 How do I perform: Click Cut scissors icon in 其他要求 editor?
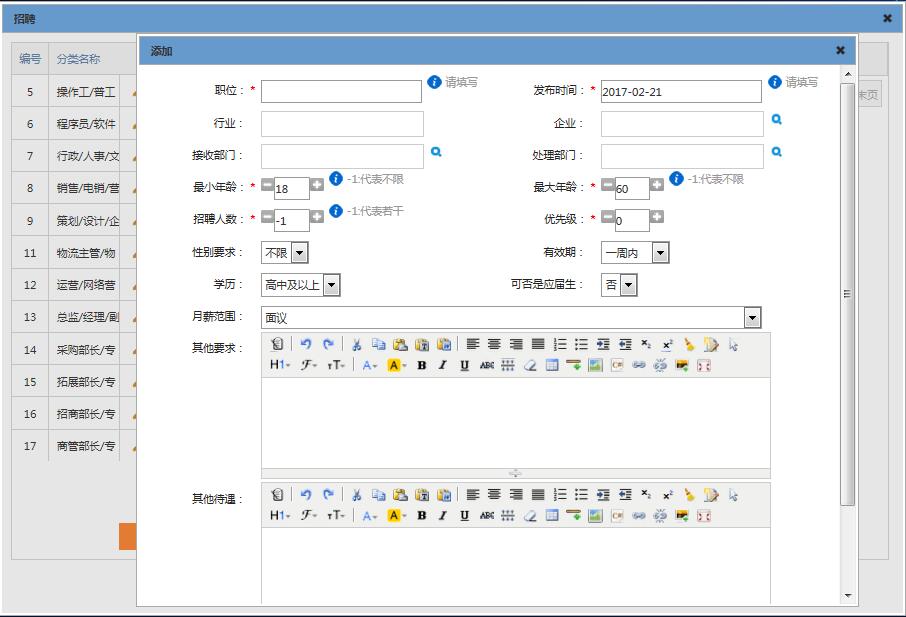click(356, 344)
